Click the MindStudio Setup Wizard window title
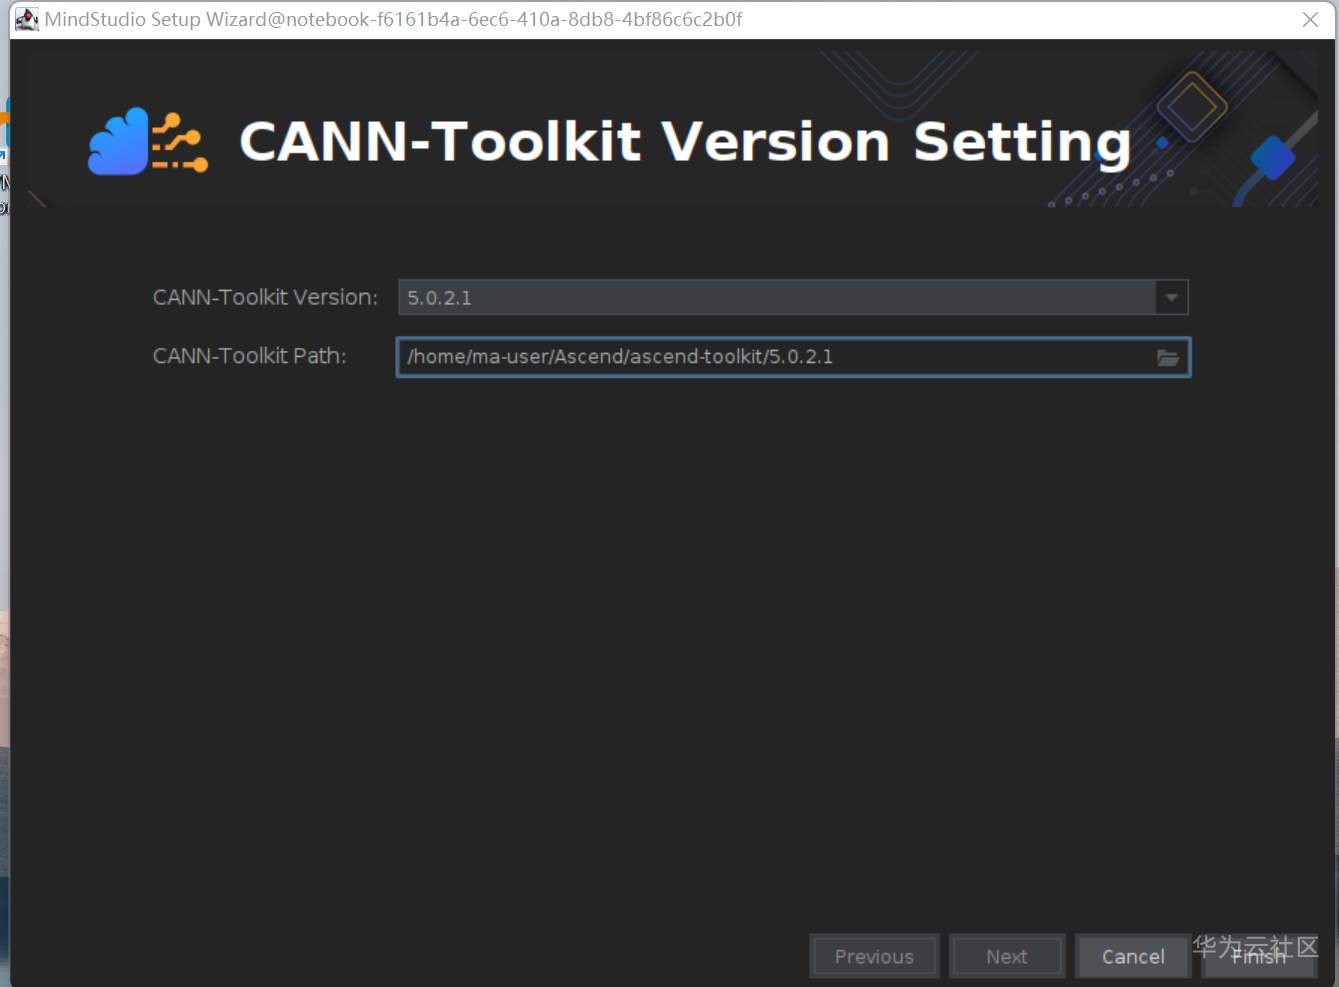Image resolution: width=1339 pixels, height=987 pixels. tap(393, 19)
